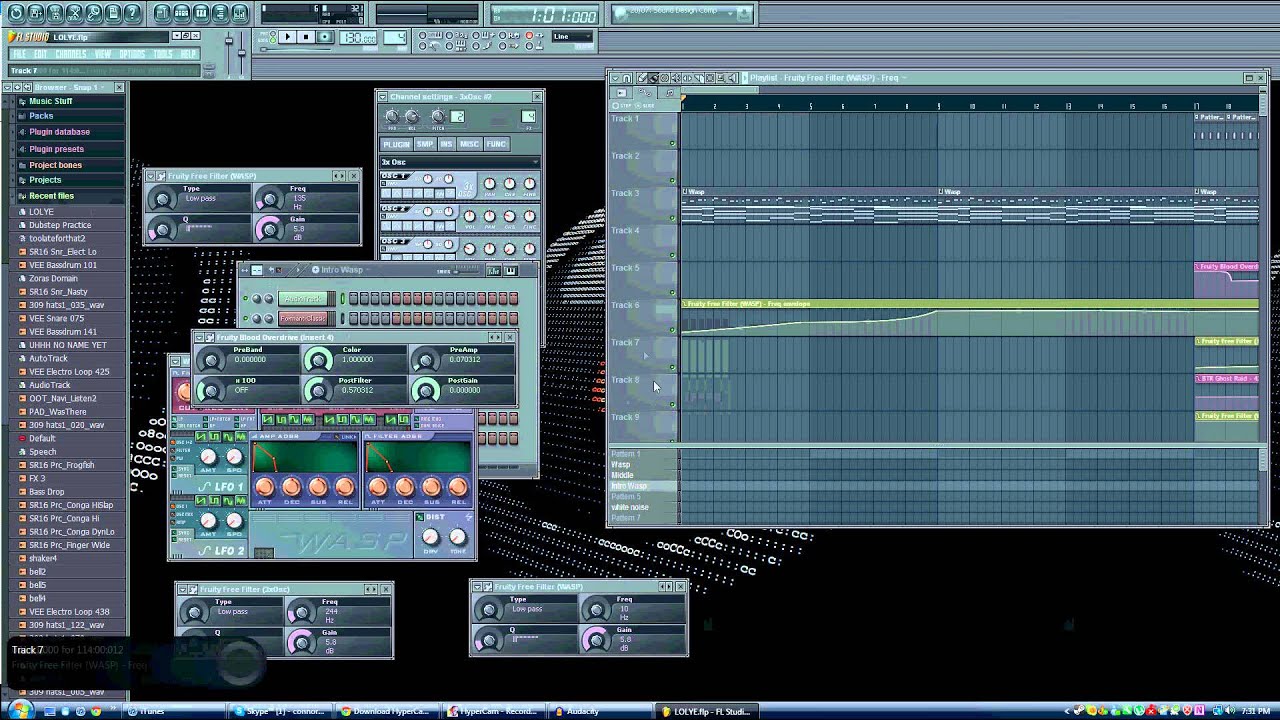The height and width of the screenshot is (720, 1280).
Task: Select the AudioTrack channel button in step sequencer
Action: pyautogui.click(x=303, y=299)
